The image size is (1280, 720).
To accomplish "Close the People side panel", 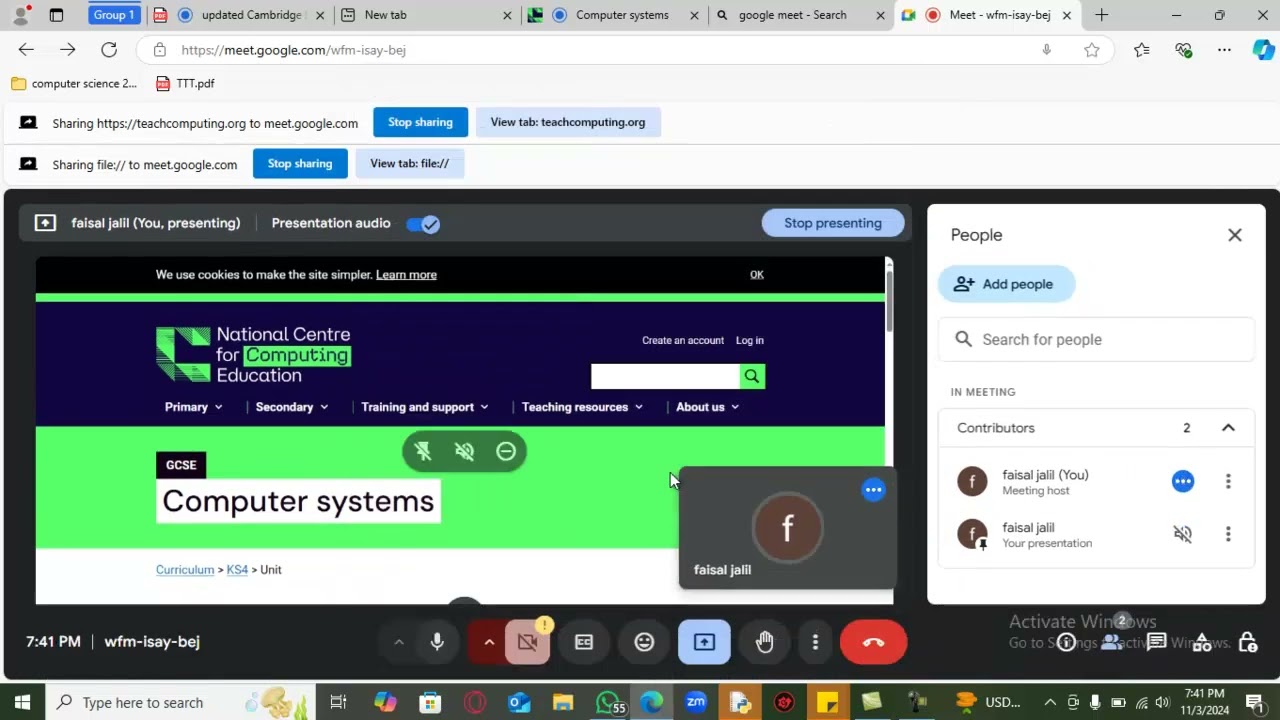I will [1235, 235].
